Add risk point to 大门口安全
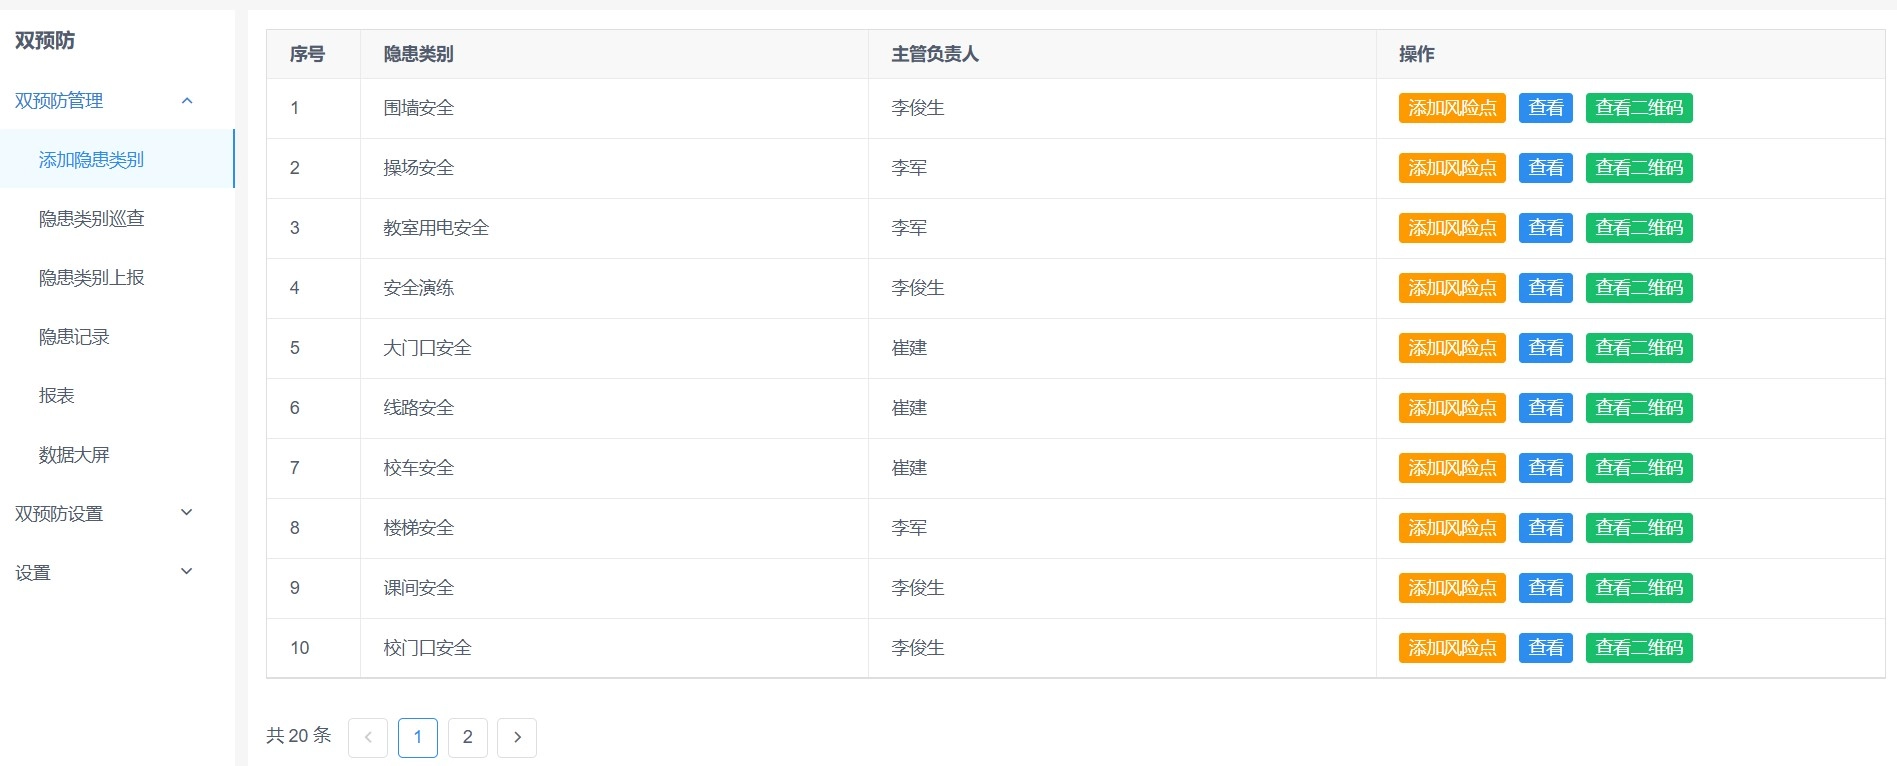1897x766 pixels. point(1452,348)
